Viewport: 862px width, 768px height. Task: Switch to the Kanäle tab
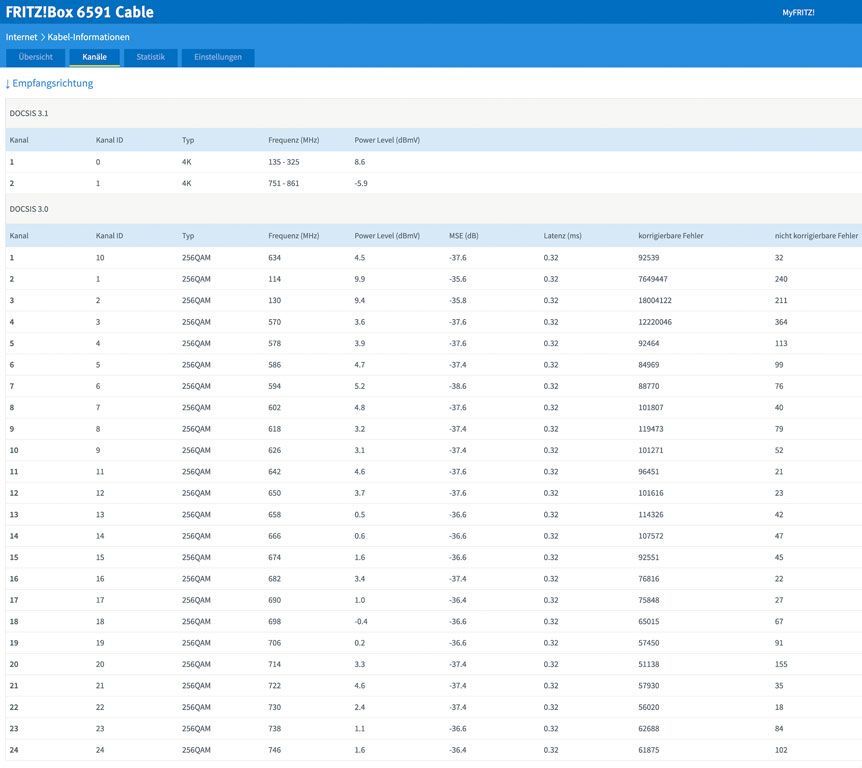pyautogui.click(x=95, y=57)
